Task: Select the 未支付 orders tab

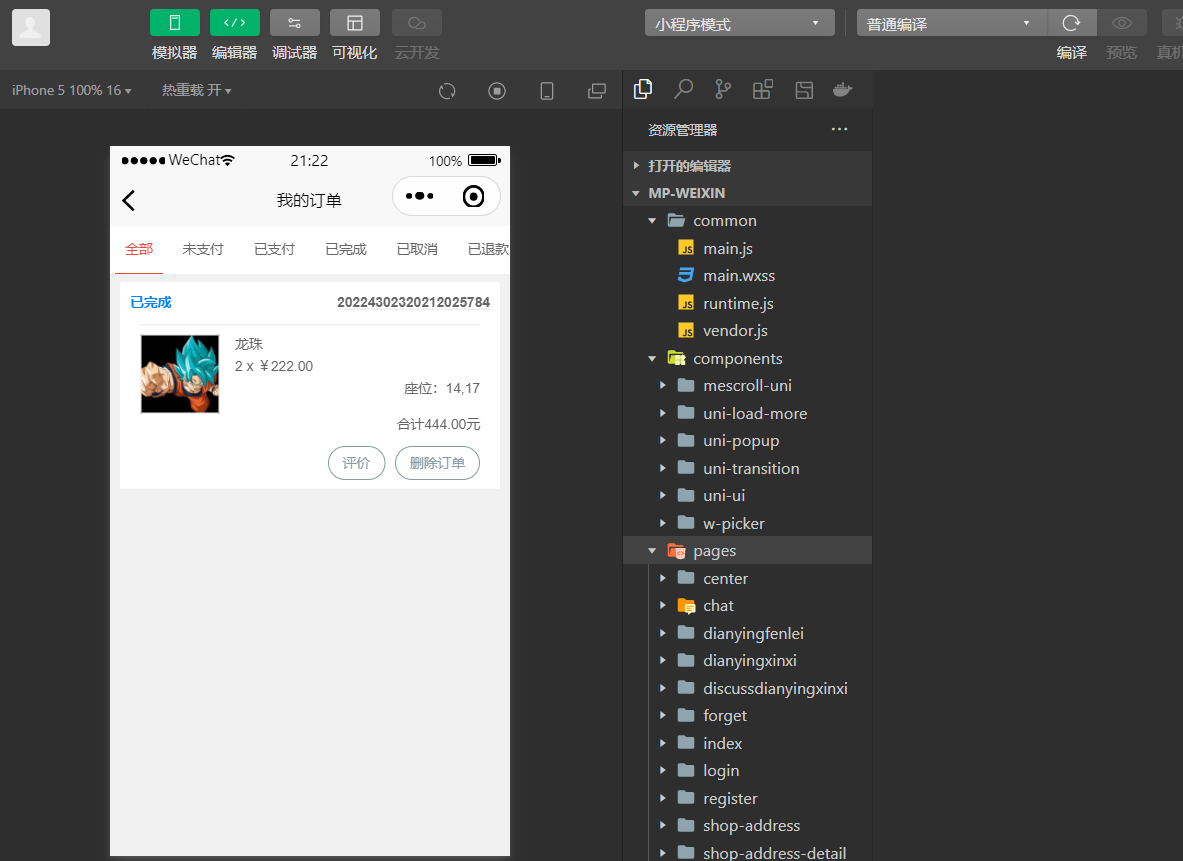Action: click(x=203, y=249)
